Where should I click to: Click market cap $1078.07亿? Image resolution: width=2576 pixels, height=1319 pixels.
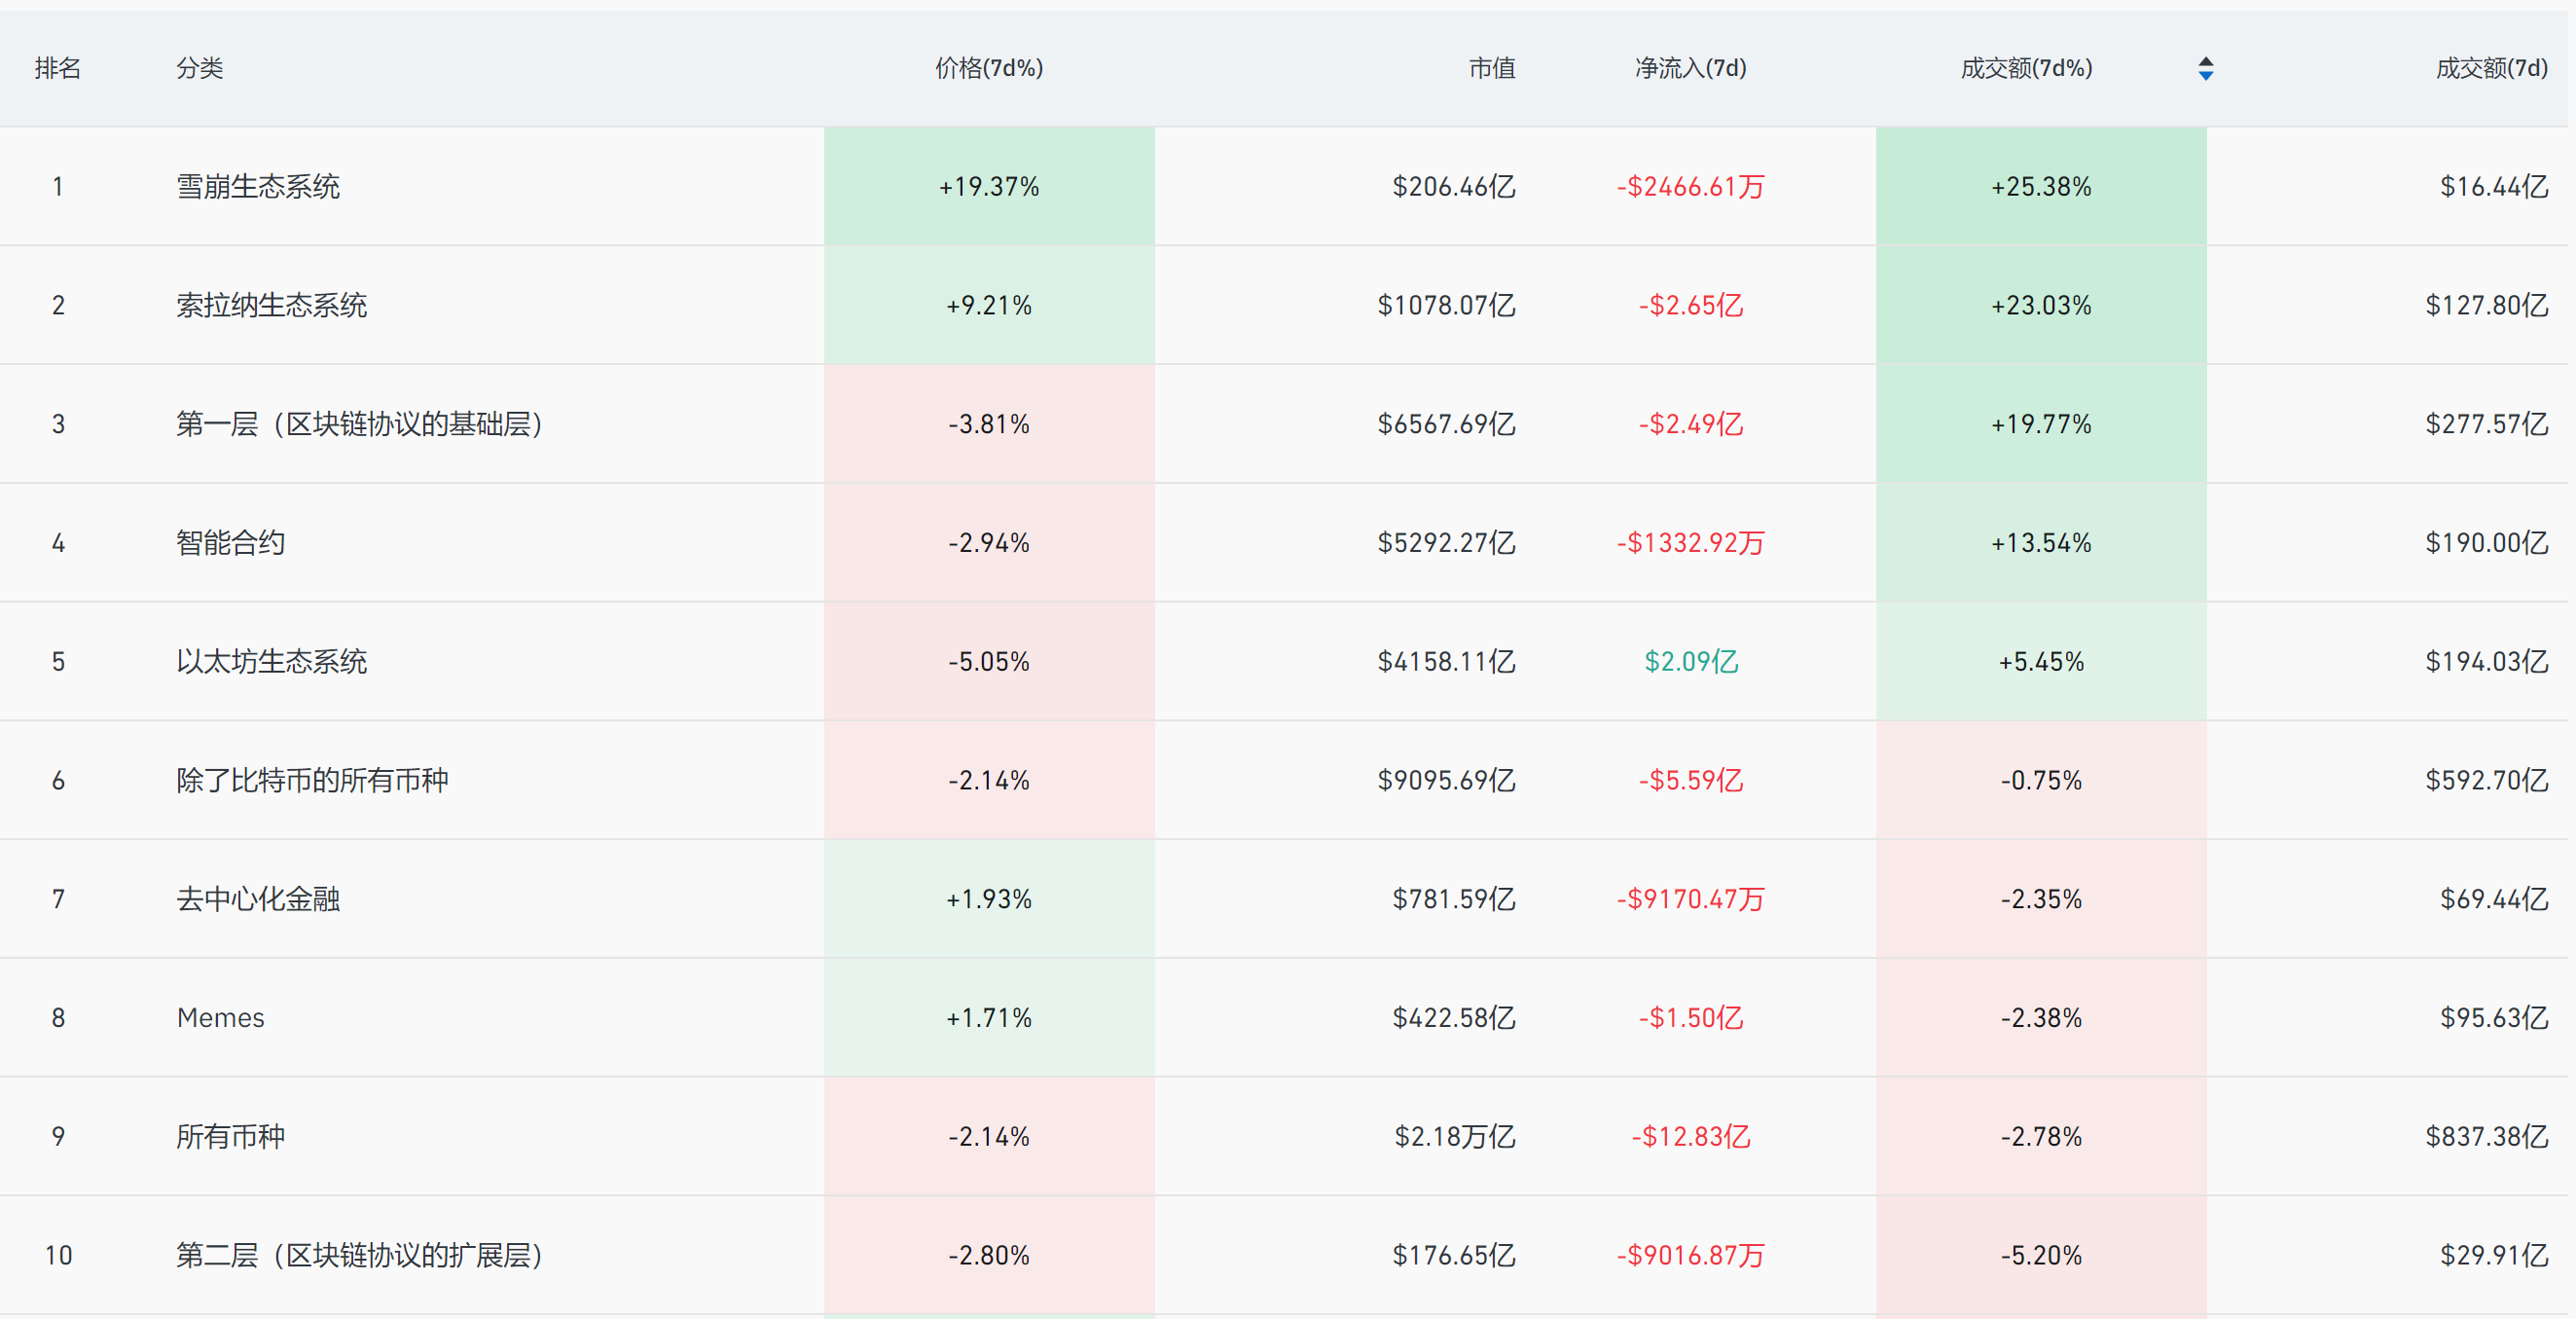[1446, 305]
